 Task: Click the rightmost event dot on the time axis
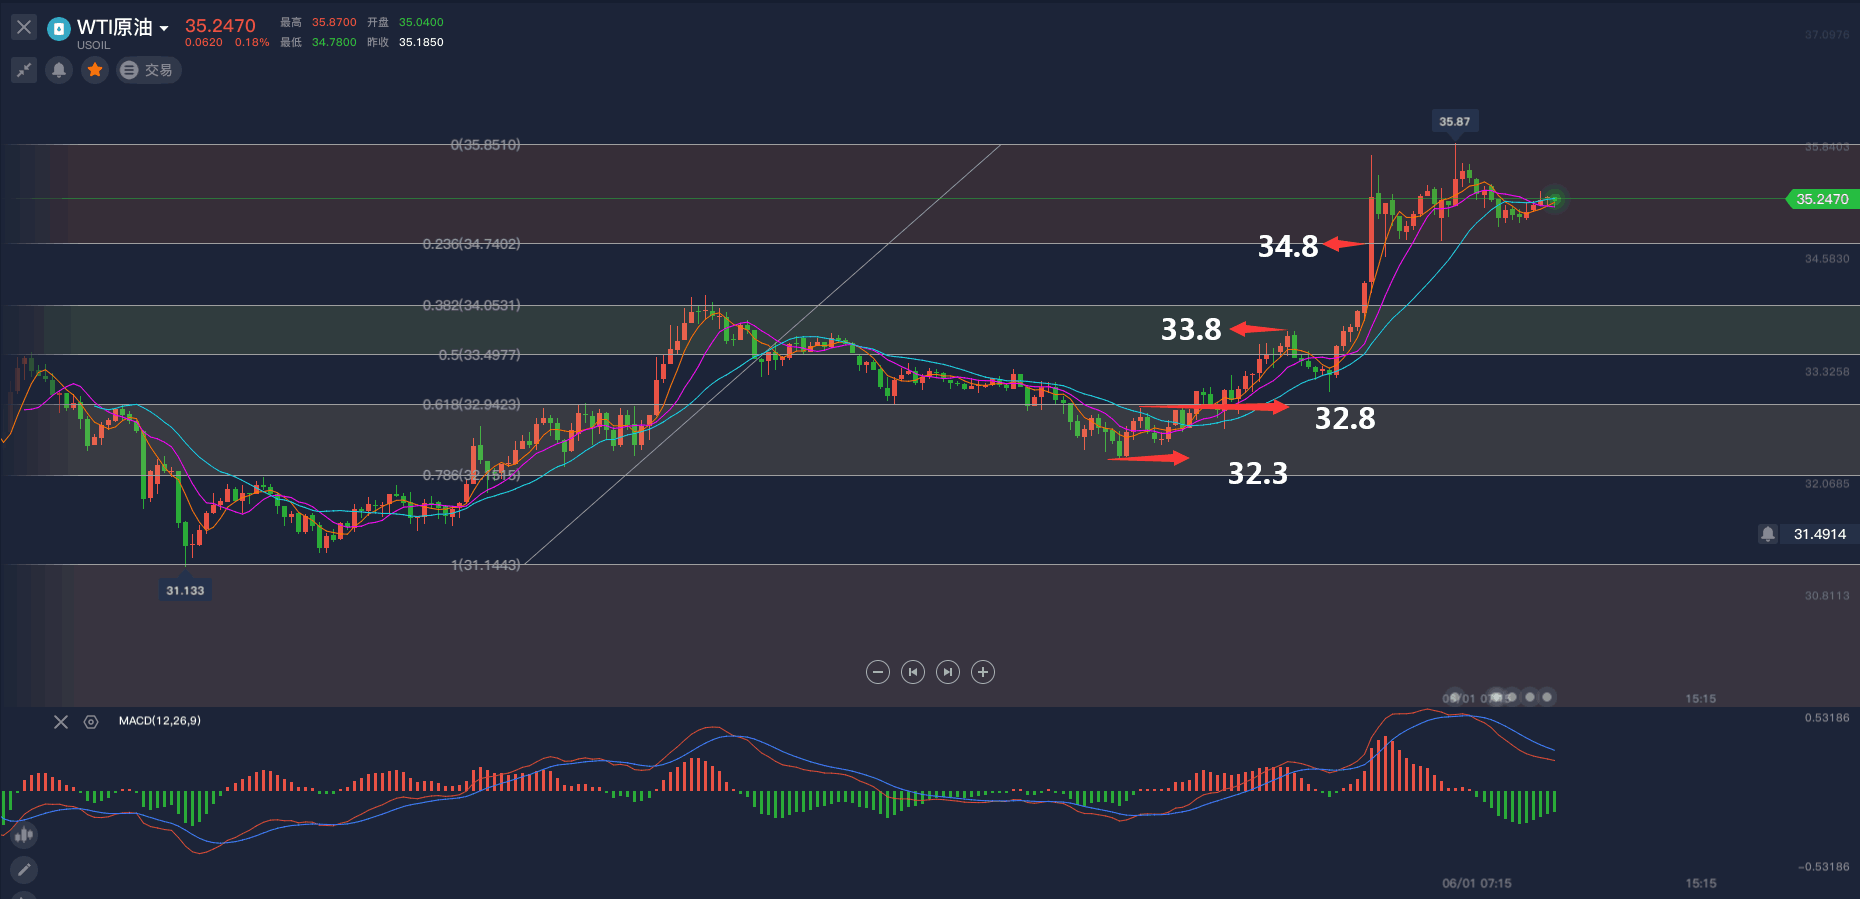[1547, 697]
